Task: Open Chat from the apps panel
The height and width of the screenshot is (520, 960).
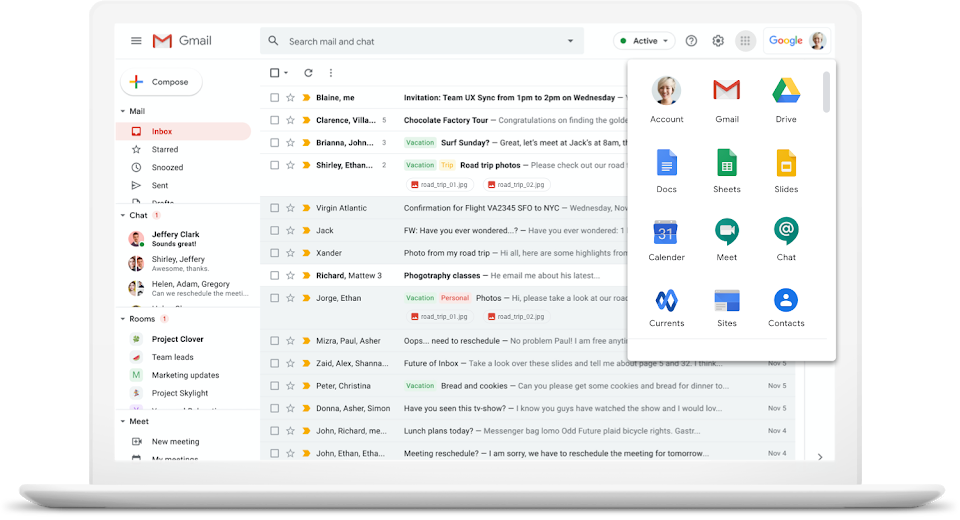Action: [x=786, y=239]
